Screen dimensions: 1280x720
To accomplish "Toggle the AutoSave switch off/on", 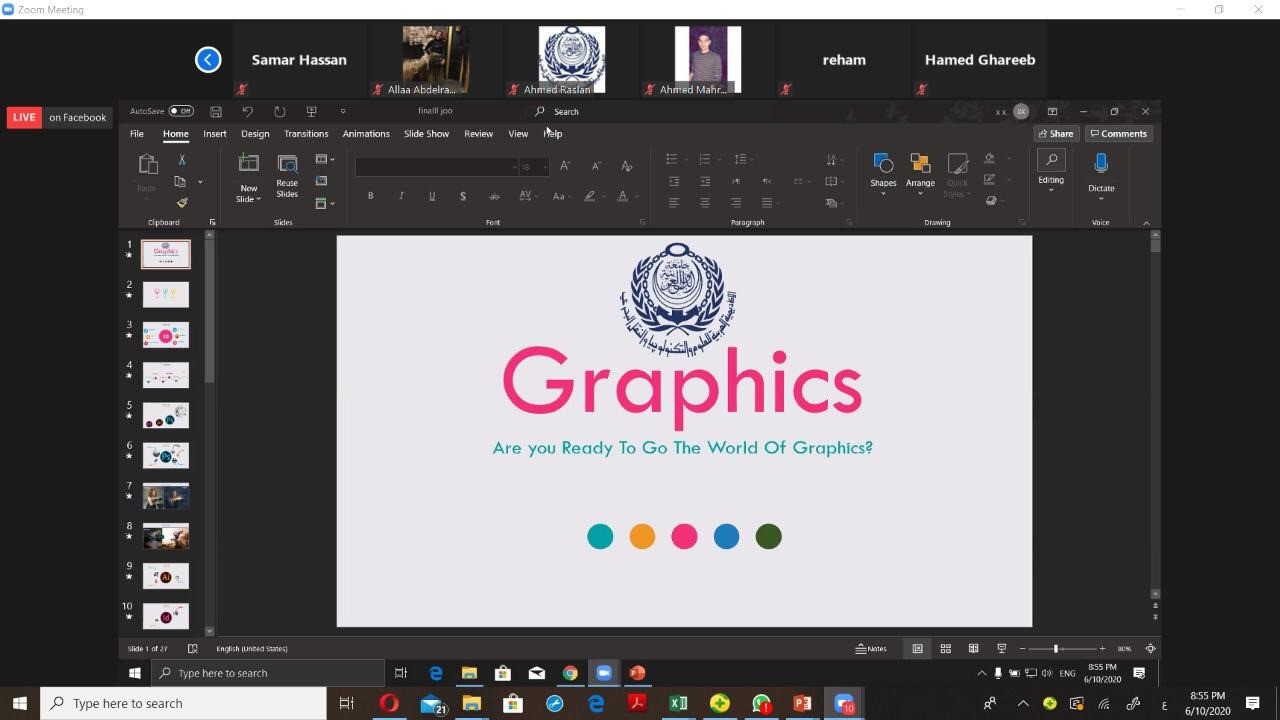I will point(181,111).
